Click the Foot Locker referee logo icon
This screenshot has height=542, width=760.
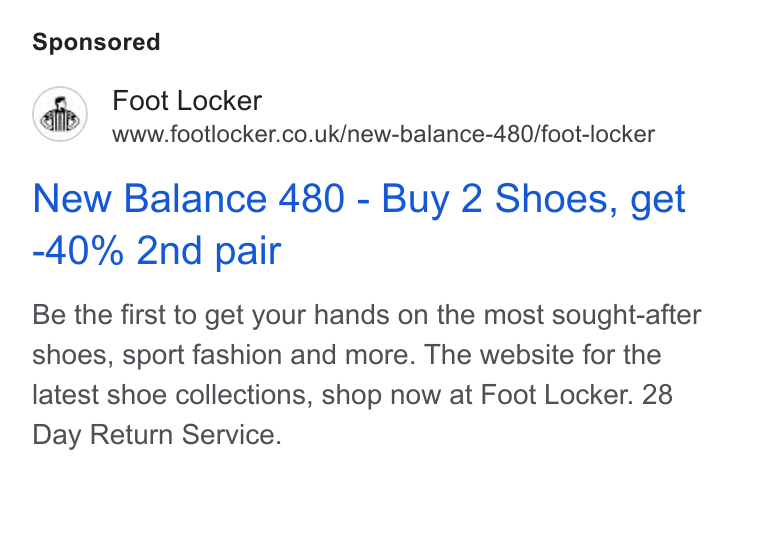[60, 114]
